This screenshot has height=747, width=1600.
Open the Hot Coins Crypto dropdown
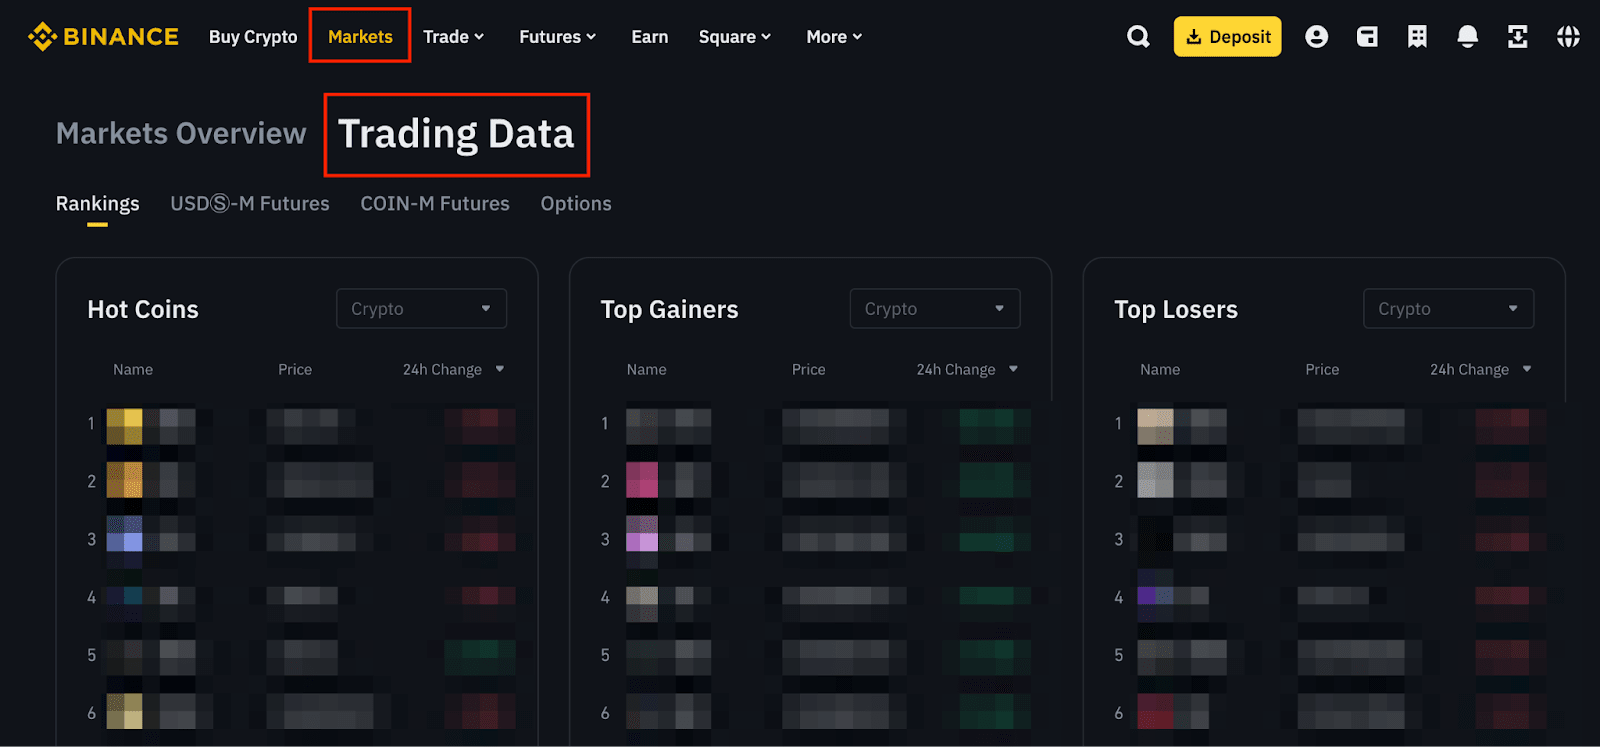(x=421, y=309)
